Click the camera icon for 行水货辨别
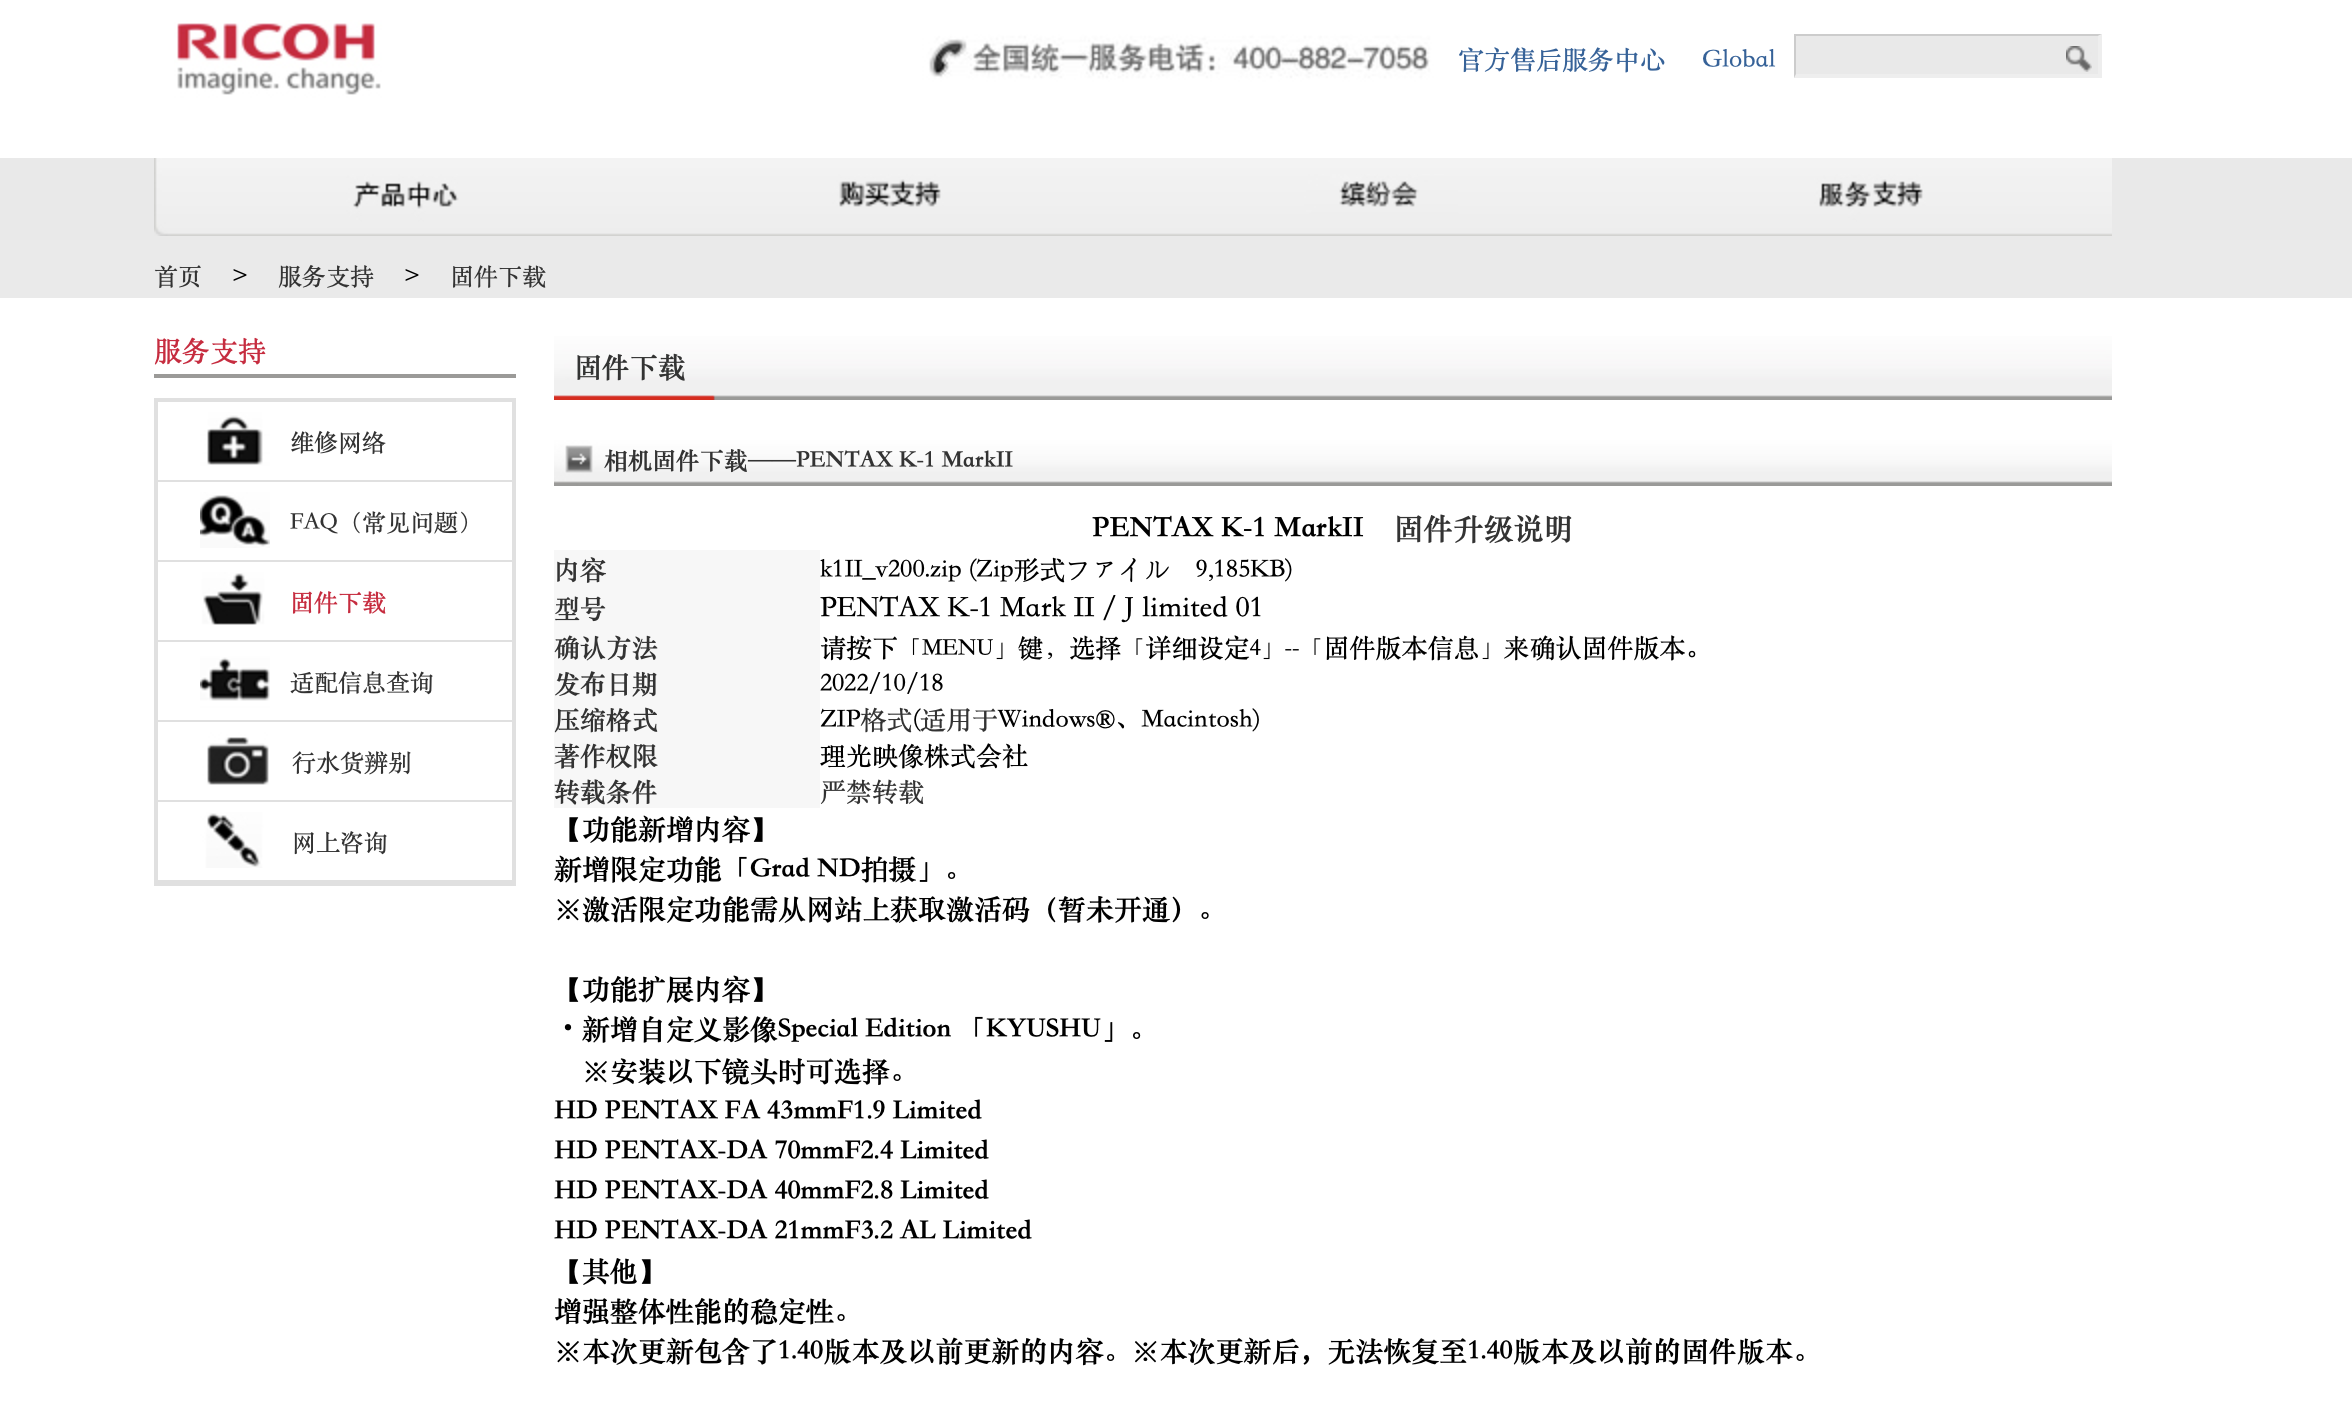 pyautogui.click(x=237, y=761)
